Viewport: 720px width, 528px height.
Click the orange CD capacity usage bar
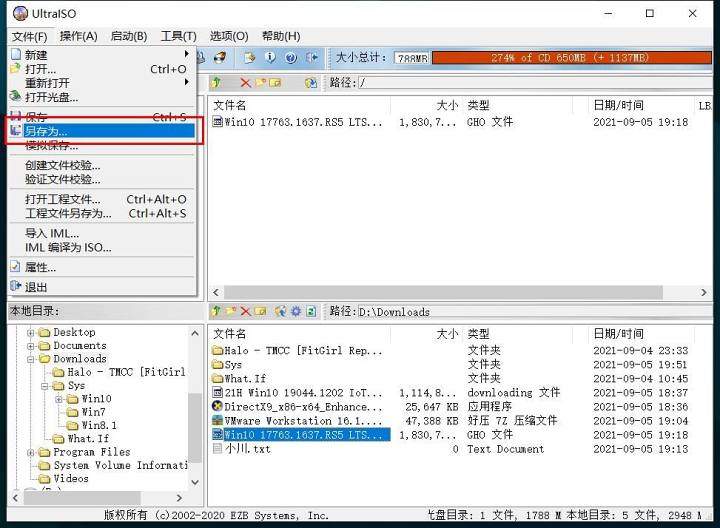[571, 58]
